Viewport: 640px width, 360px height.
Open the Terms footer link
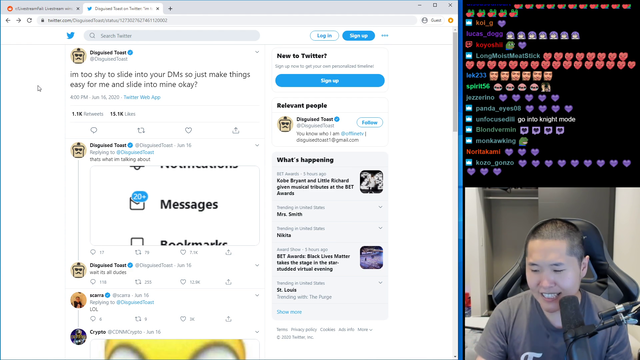click(x=282, y=329)
